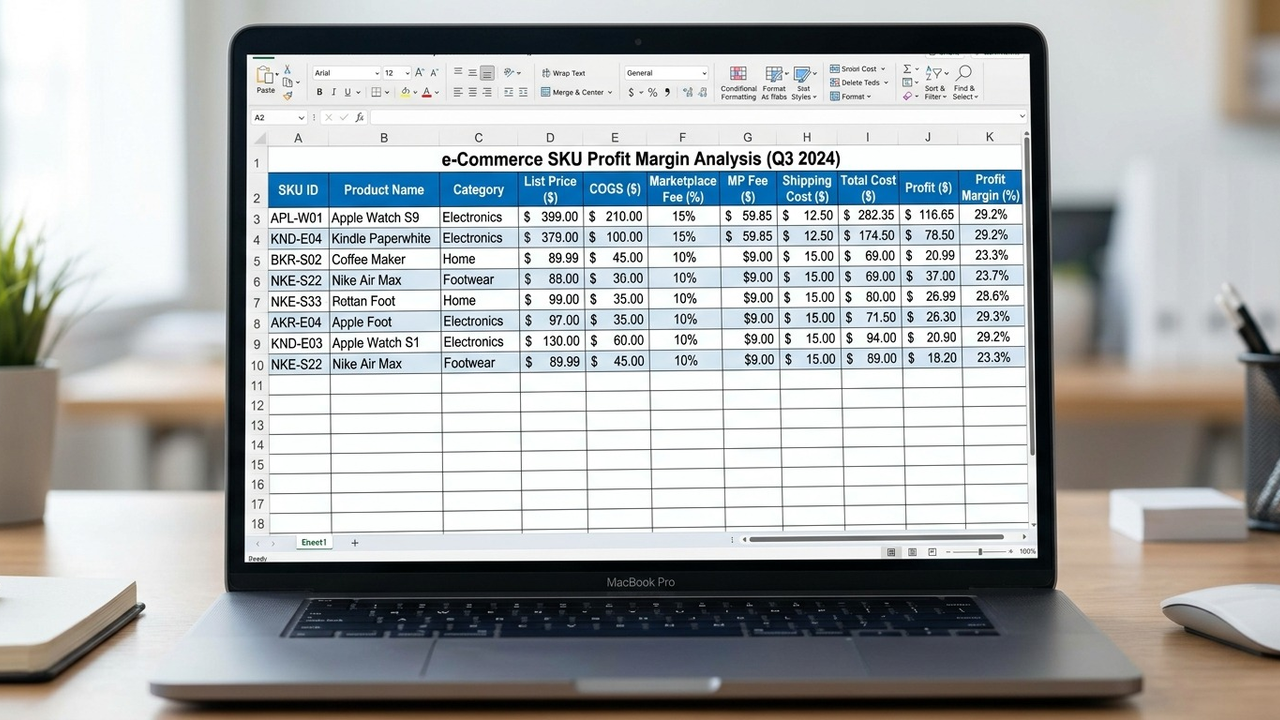Toggle Bold formatting
Viewport: 1280px width, 720px height.
320,92
